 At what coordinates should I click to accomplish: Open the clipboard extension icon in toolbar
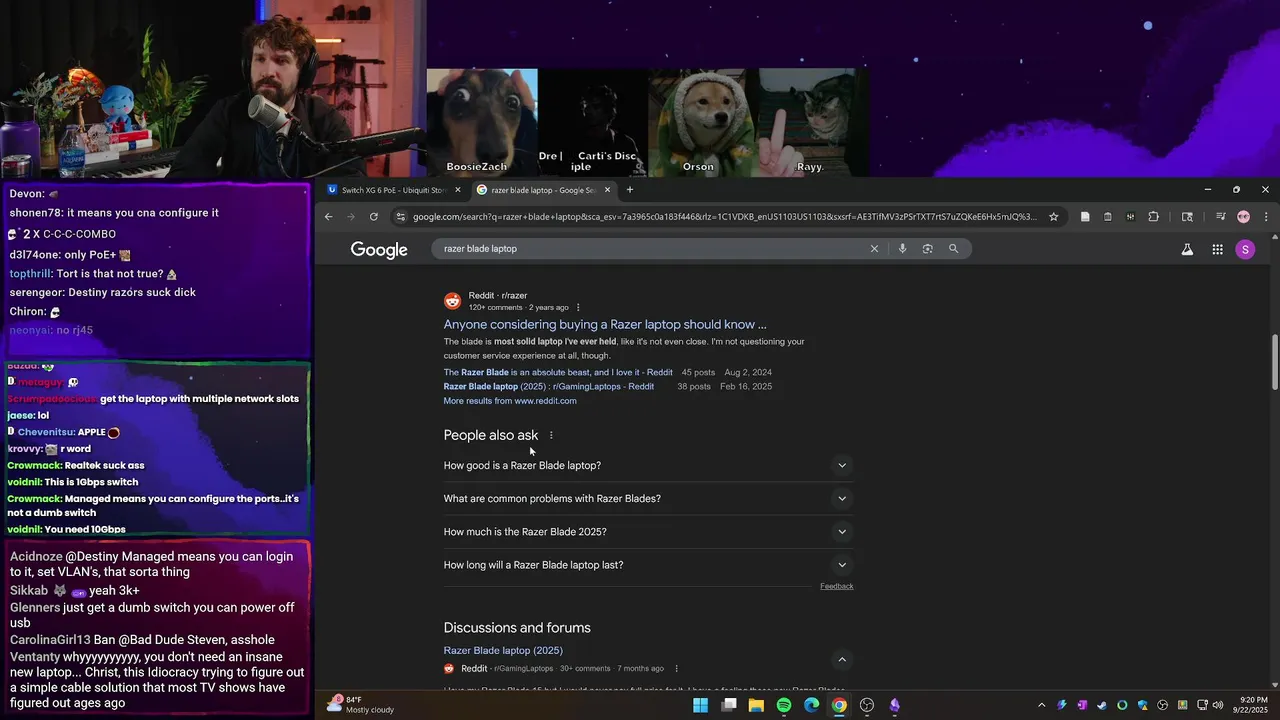1108,217
